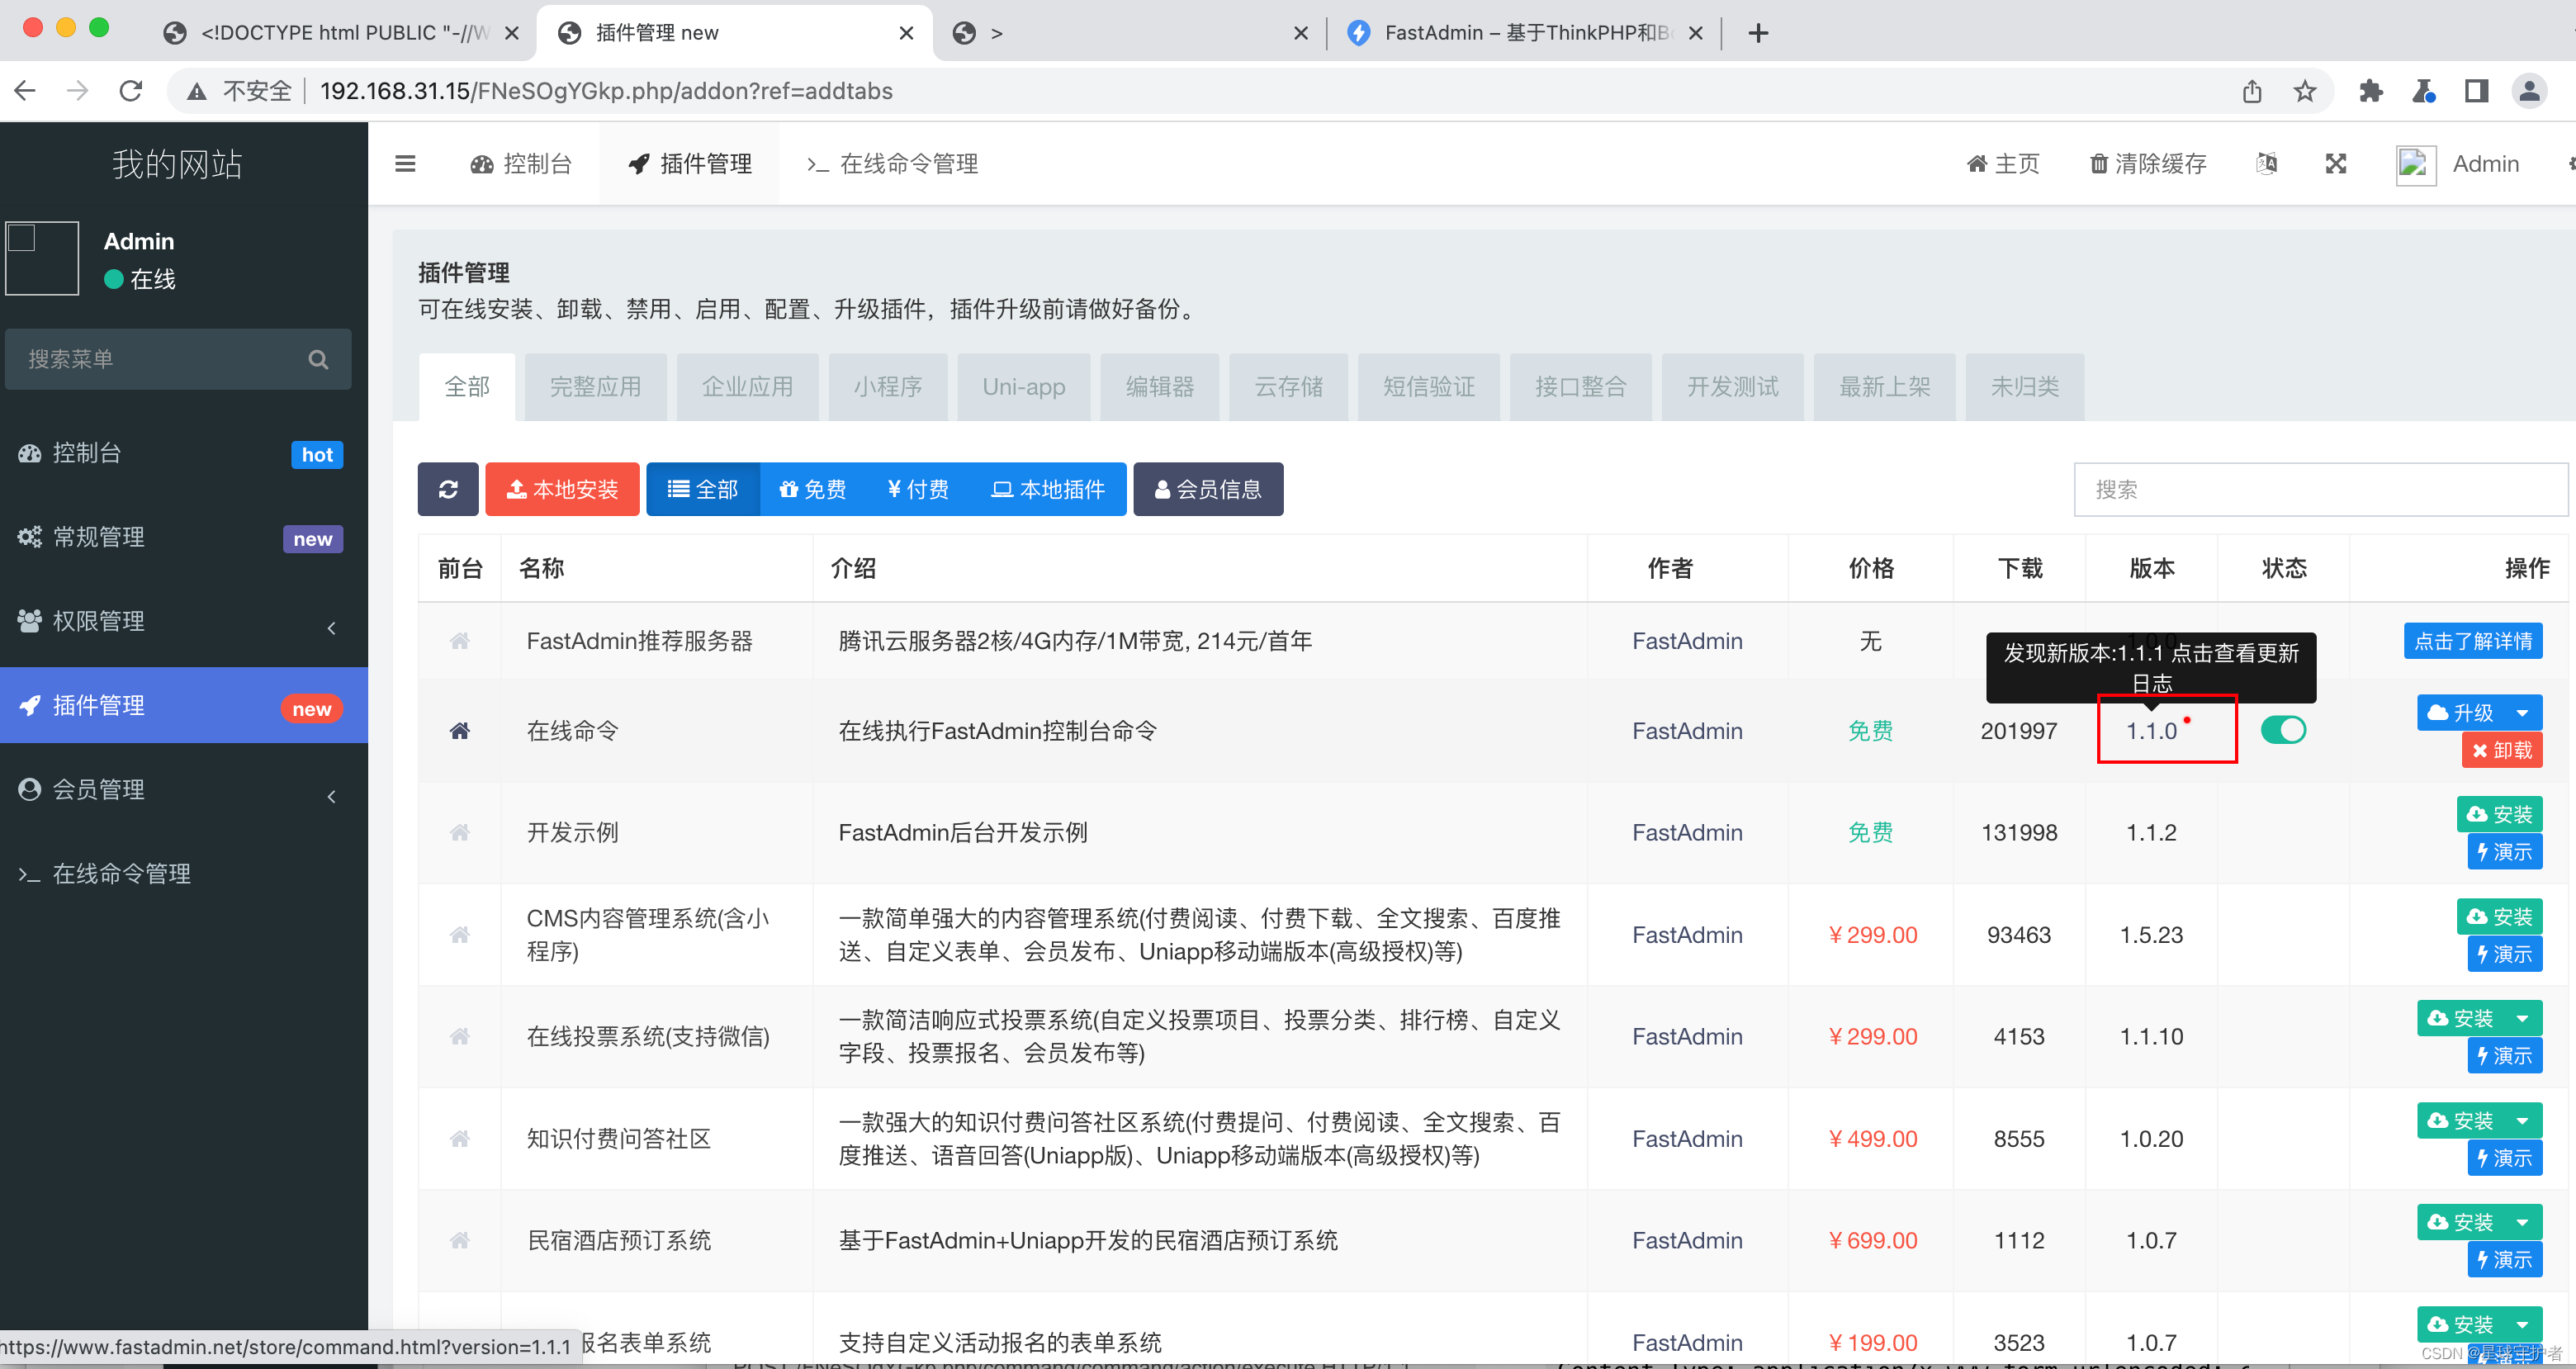Select the 编辑器 category tab
This screenshot has height=1369, width=2576.
[1160, 387]
